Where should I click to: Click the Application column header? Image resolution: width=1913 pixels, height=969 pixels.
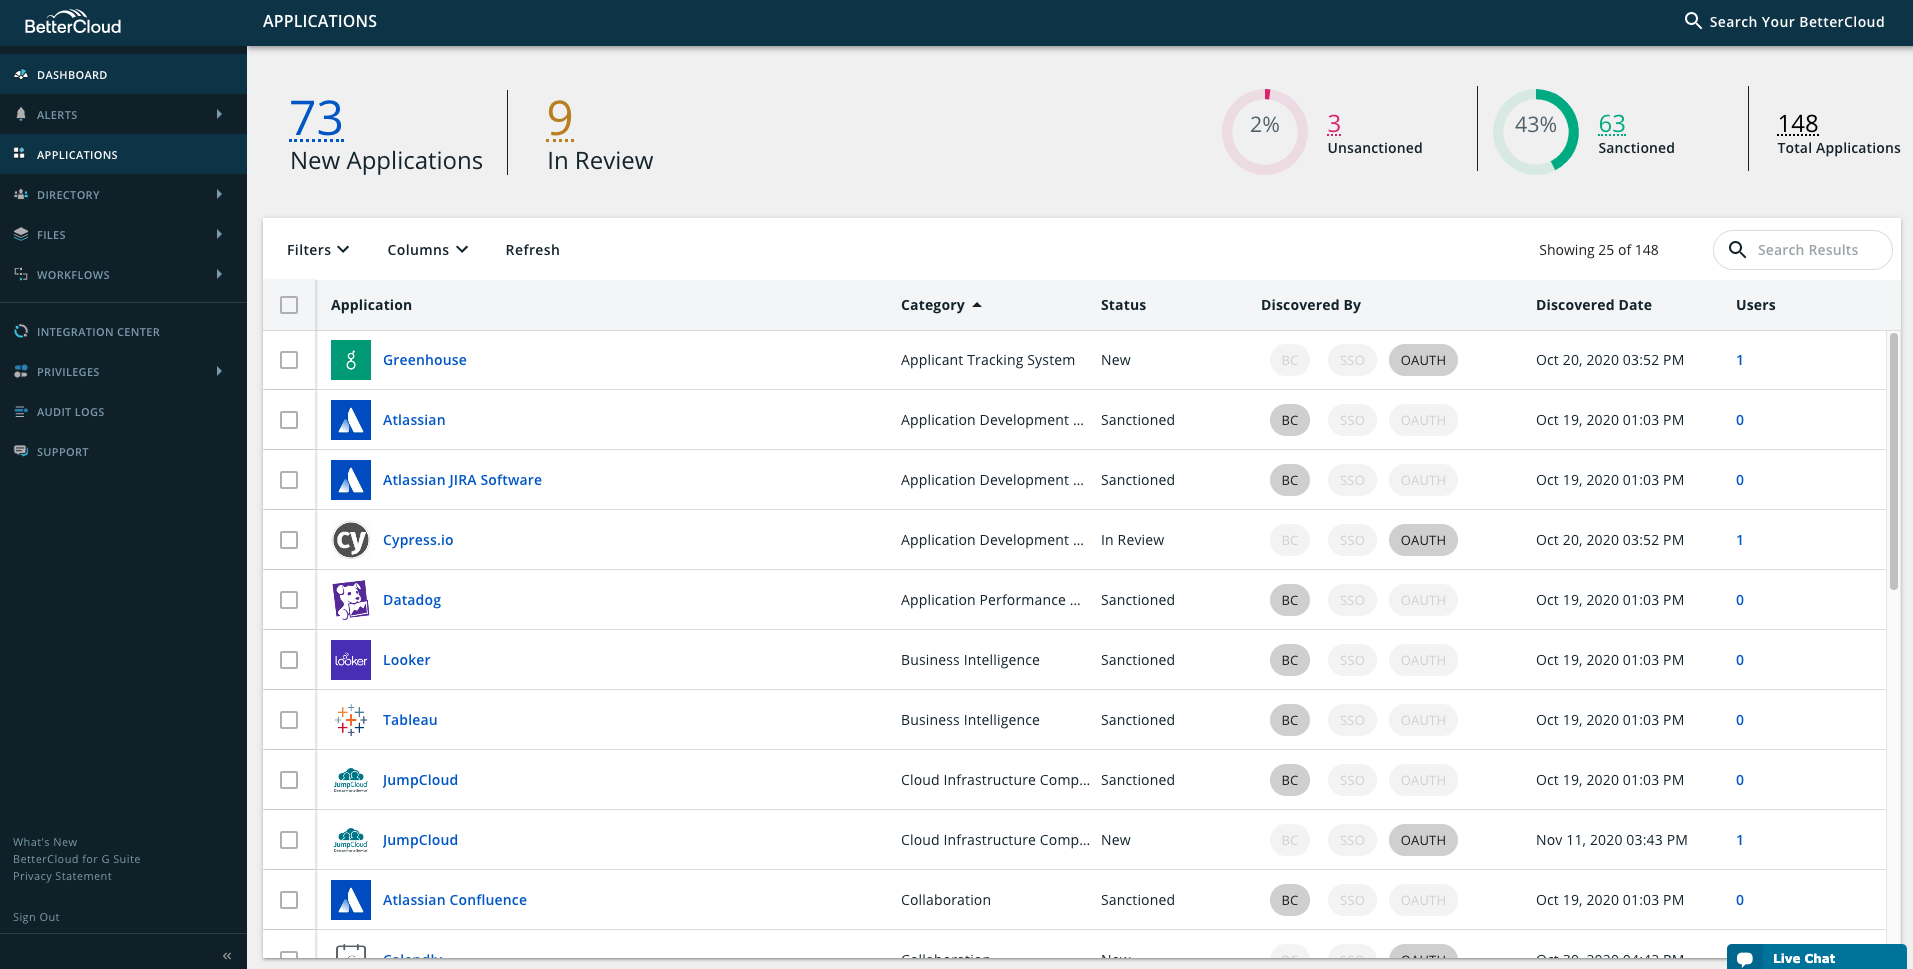(x=371, y=305)
